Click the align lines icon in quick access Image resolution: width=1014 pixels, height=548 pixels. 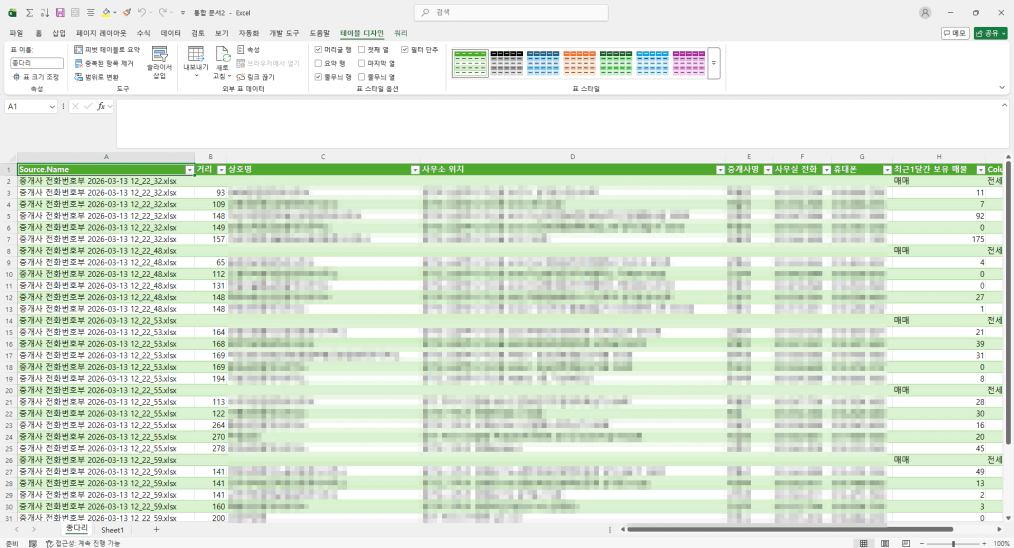pyautogui.click(x=91, y=12)
